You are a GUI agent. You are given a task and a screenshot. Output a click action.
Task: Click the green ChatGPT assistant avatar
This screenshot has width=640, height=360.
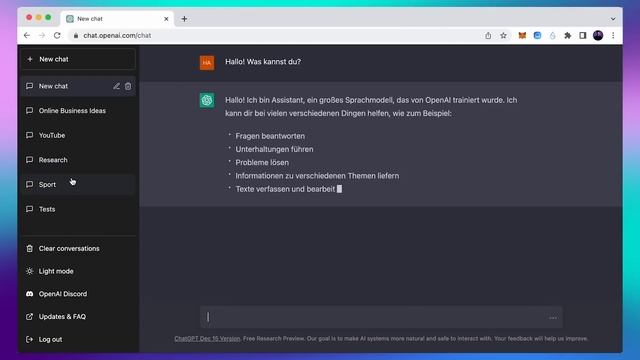[x=207, y=100]
